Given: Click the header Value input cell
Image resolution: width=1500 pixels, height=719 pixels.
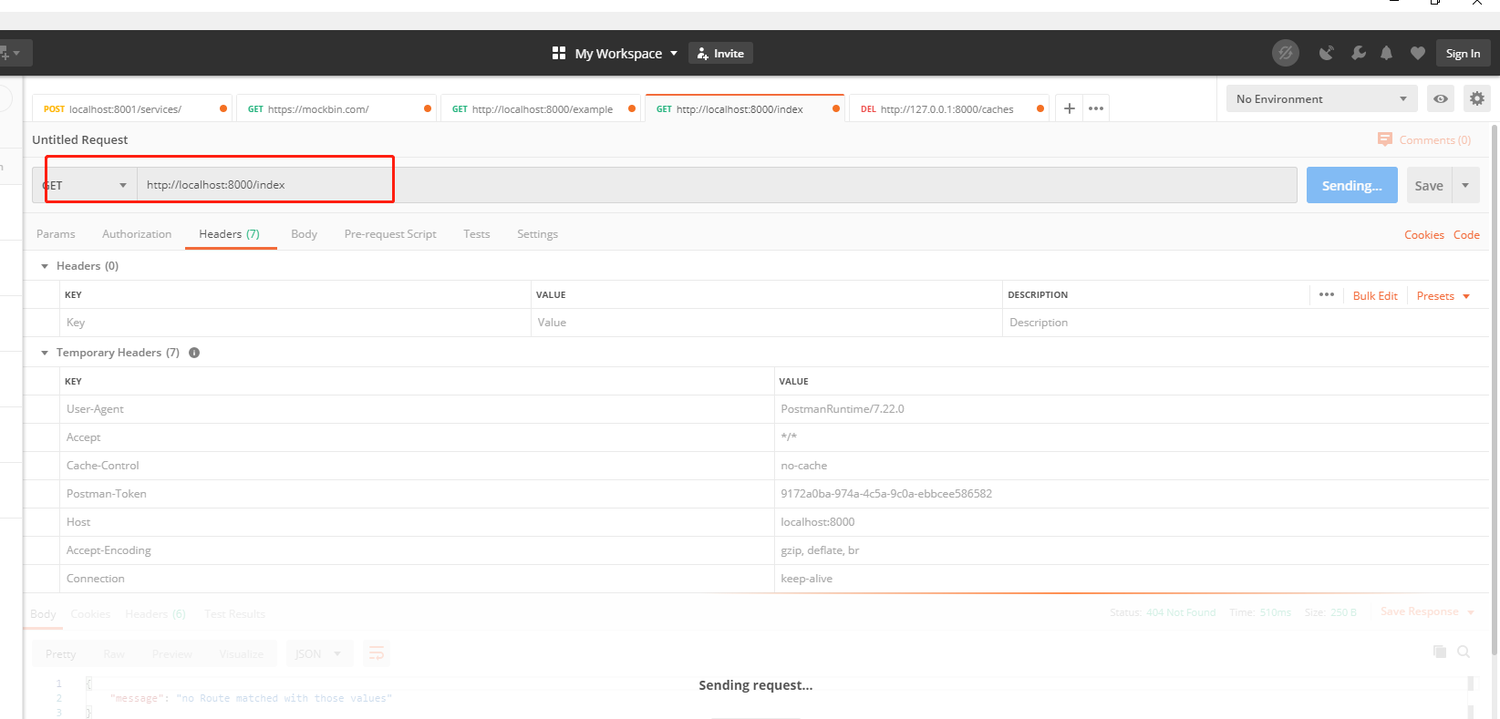Looking at the screenshot, I should pos(767,322).
